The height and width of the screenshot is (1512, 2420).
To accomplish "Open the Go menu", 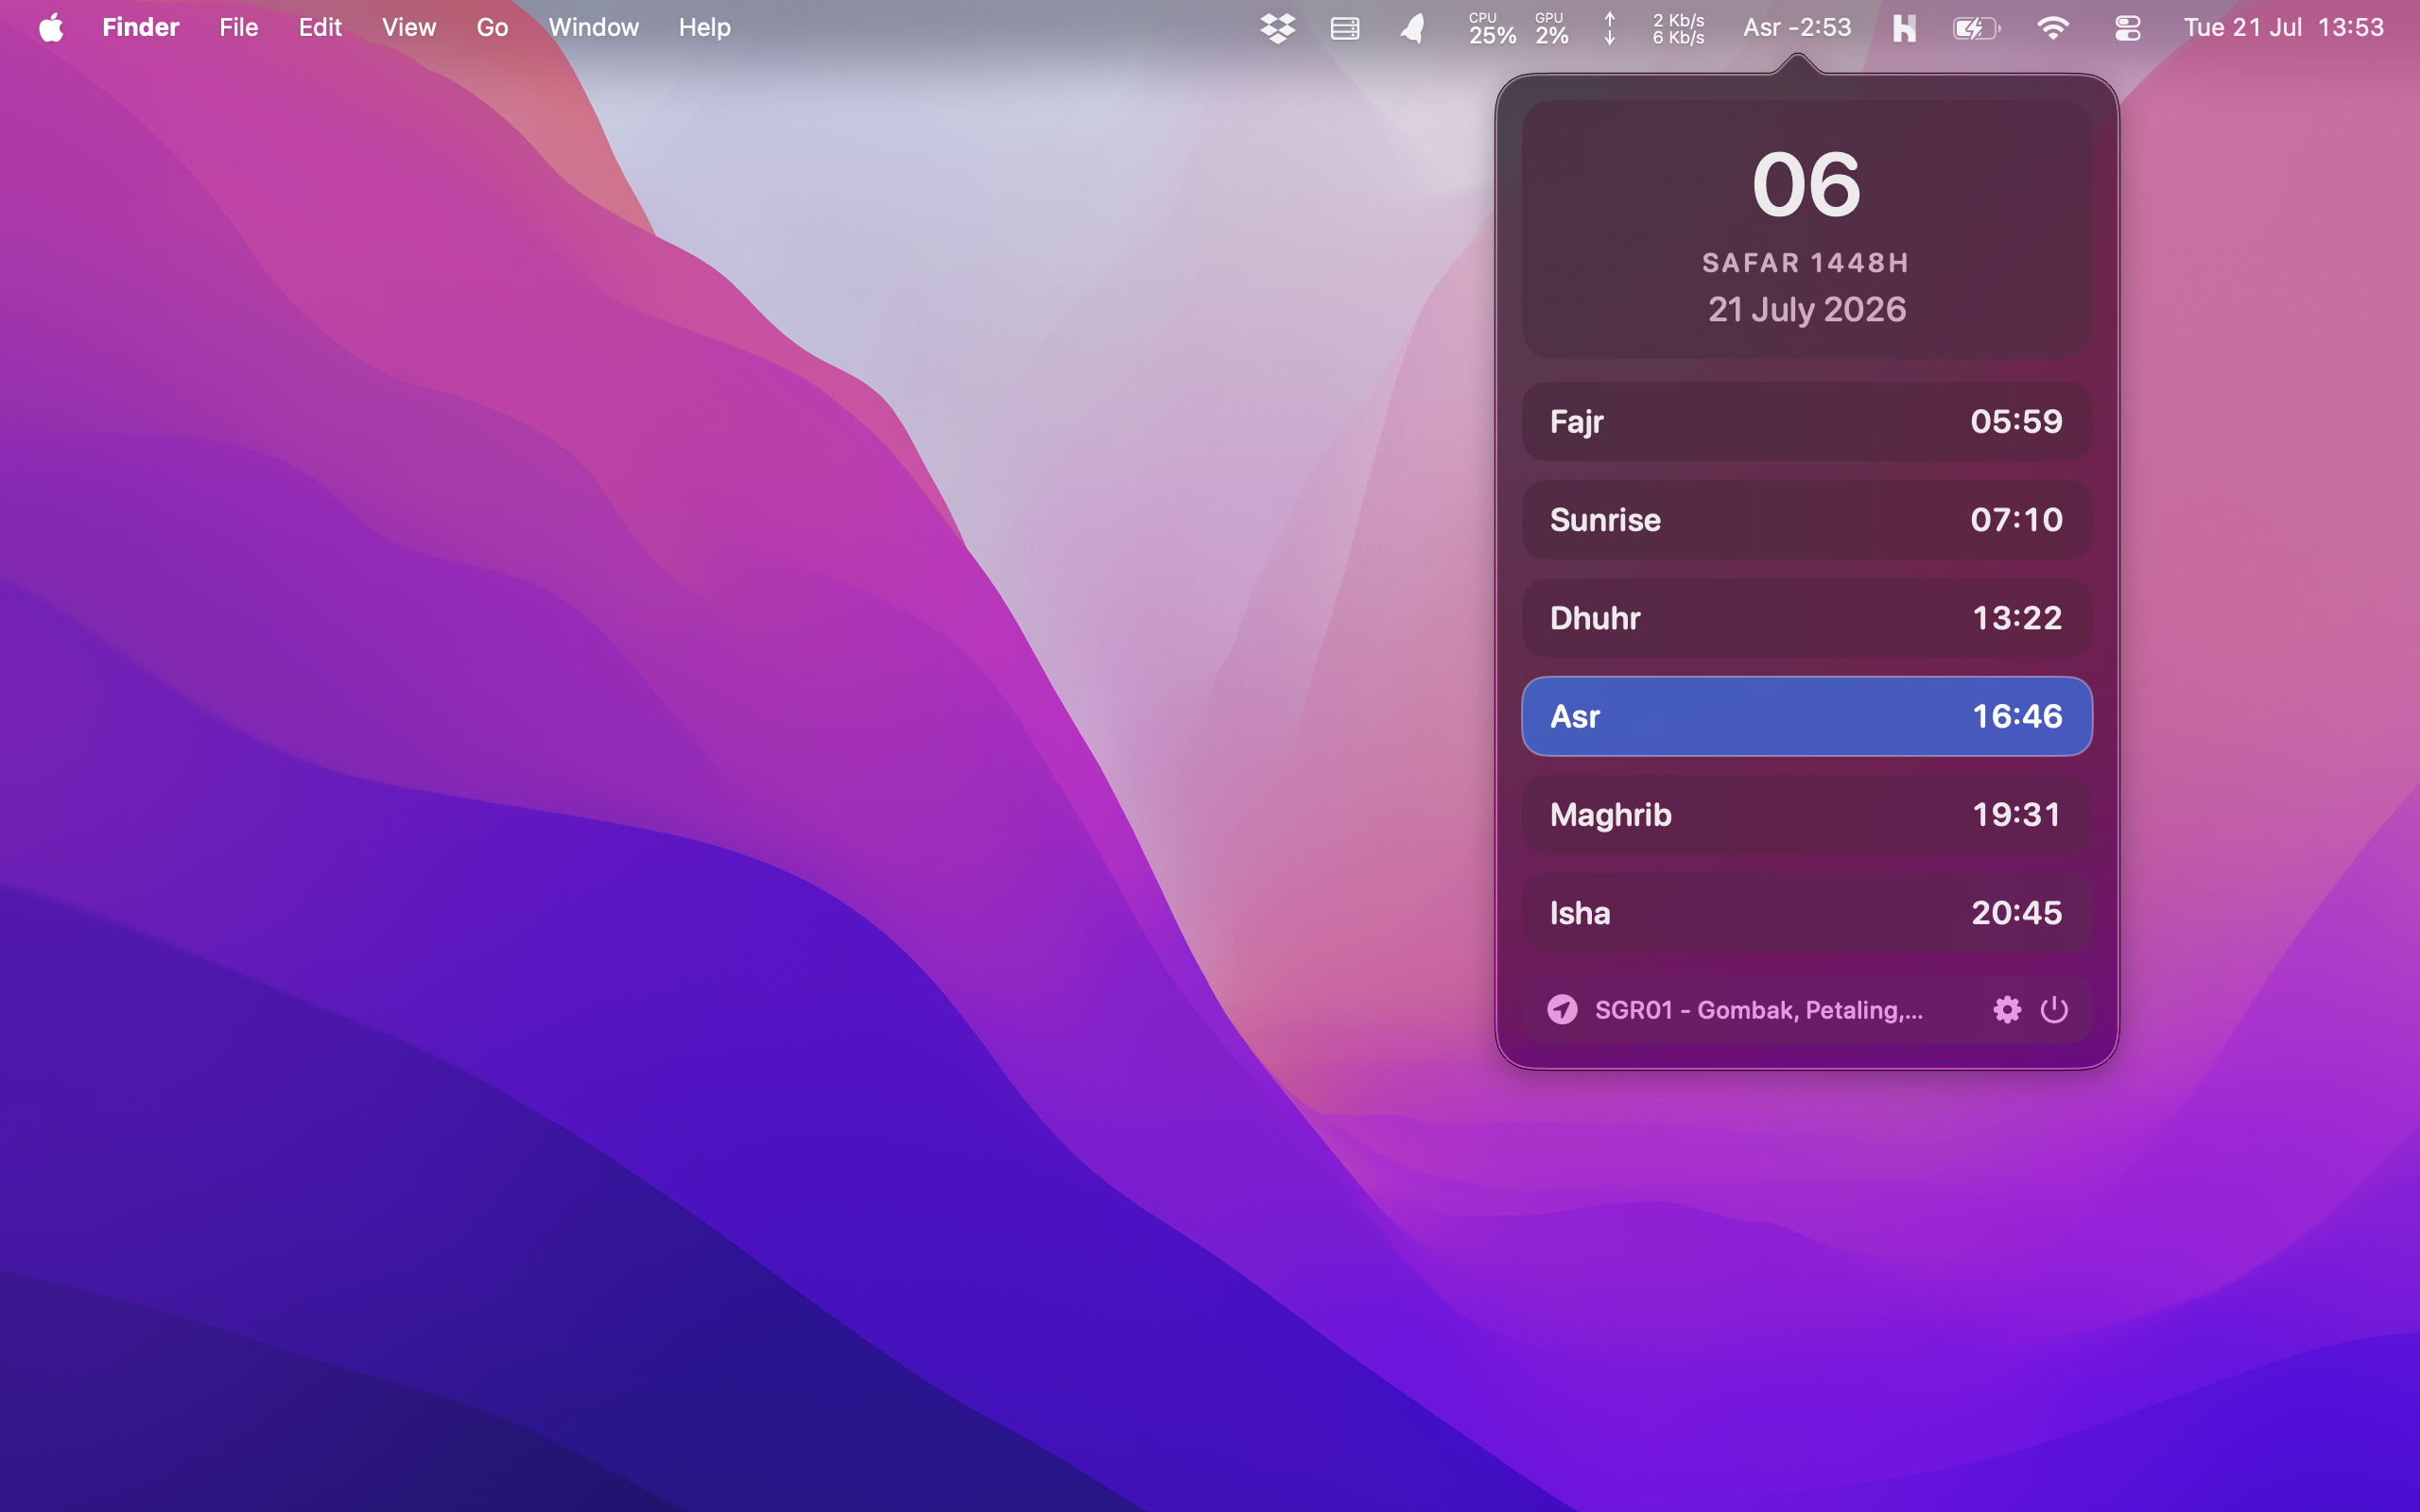I will coord(492,27).
